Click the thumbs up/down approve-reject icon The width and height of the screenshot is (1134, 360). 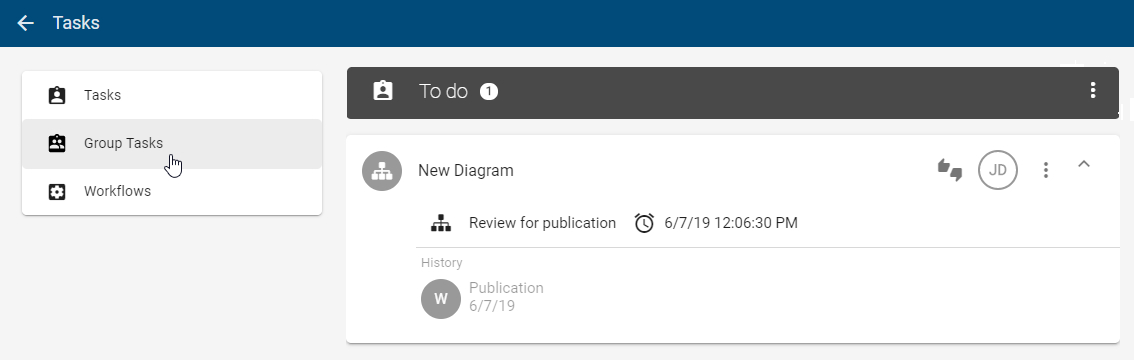pos(950,170)
